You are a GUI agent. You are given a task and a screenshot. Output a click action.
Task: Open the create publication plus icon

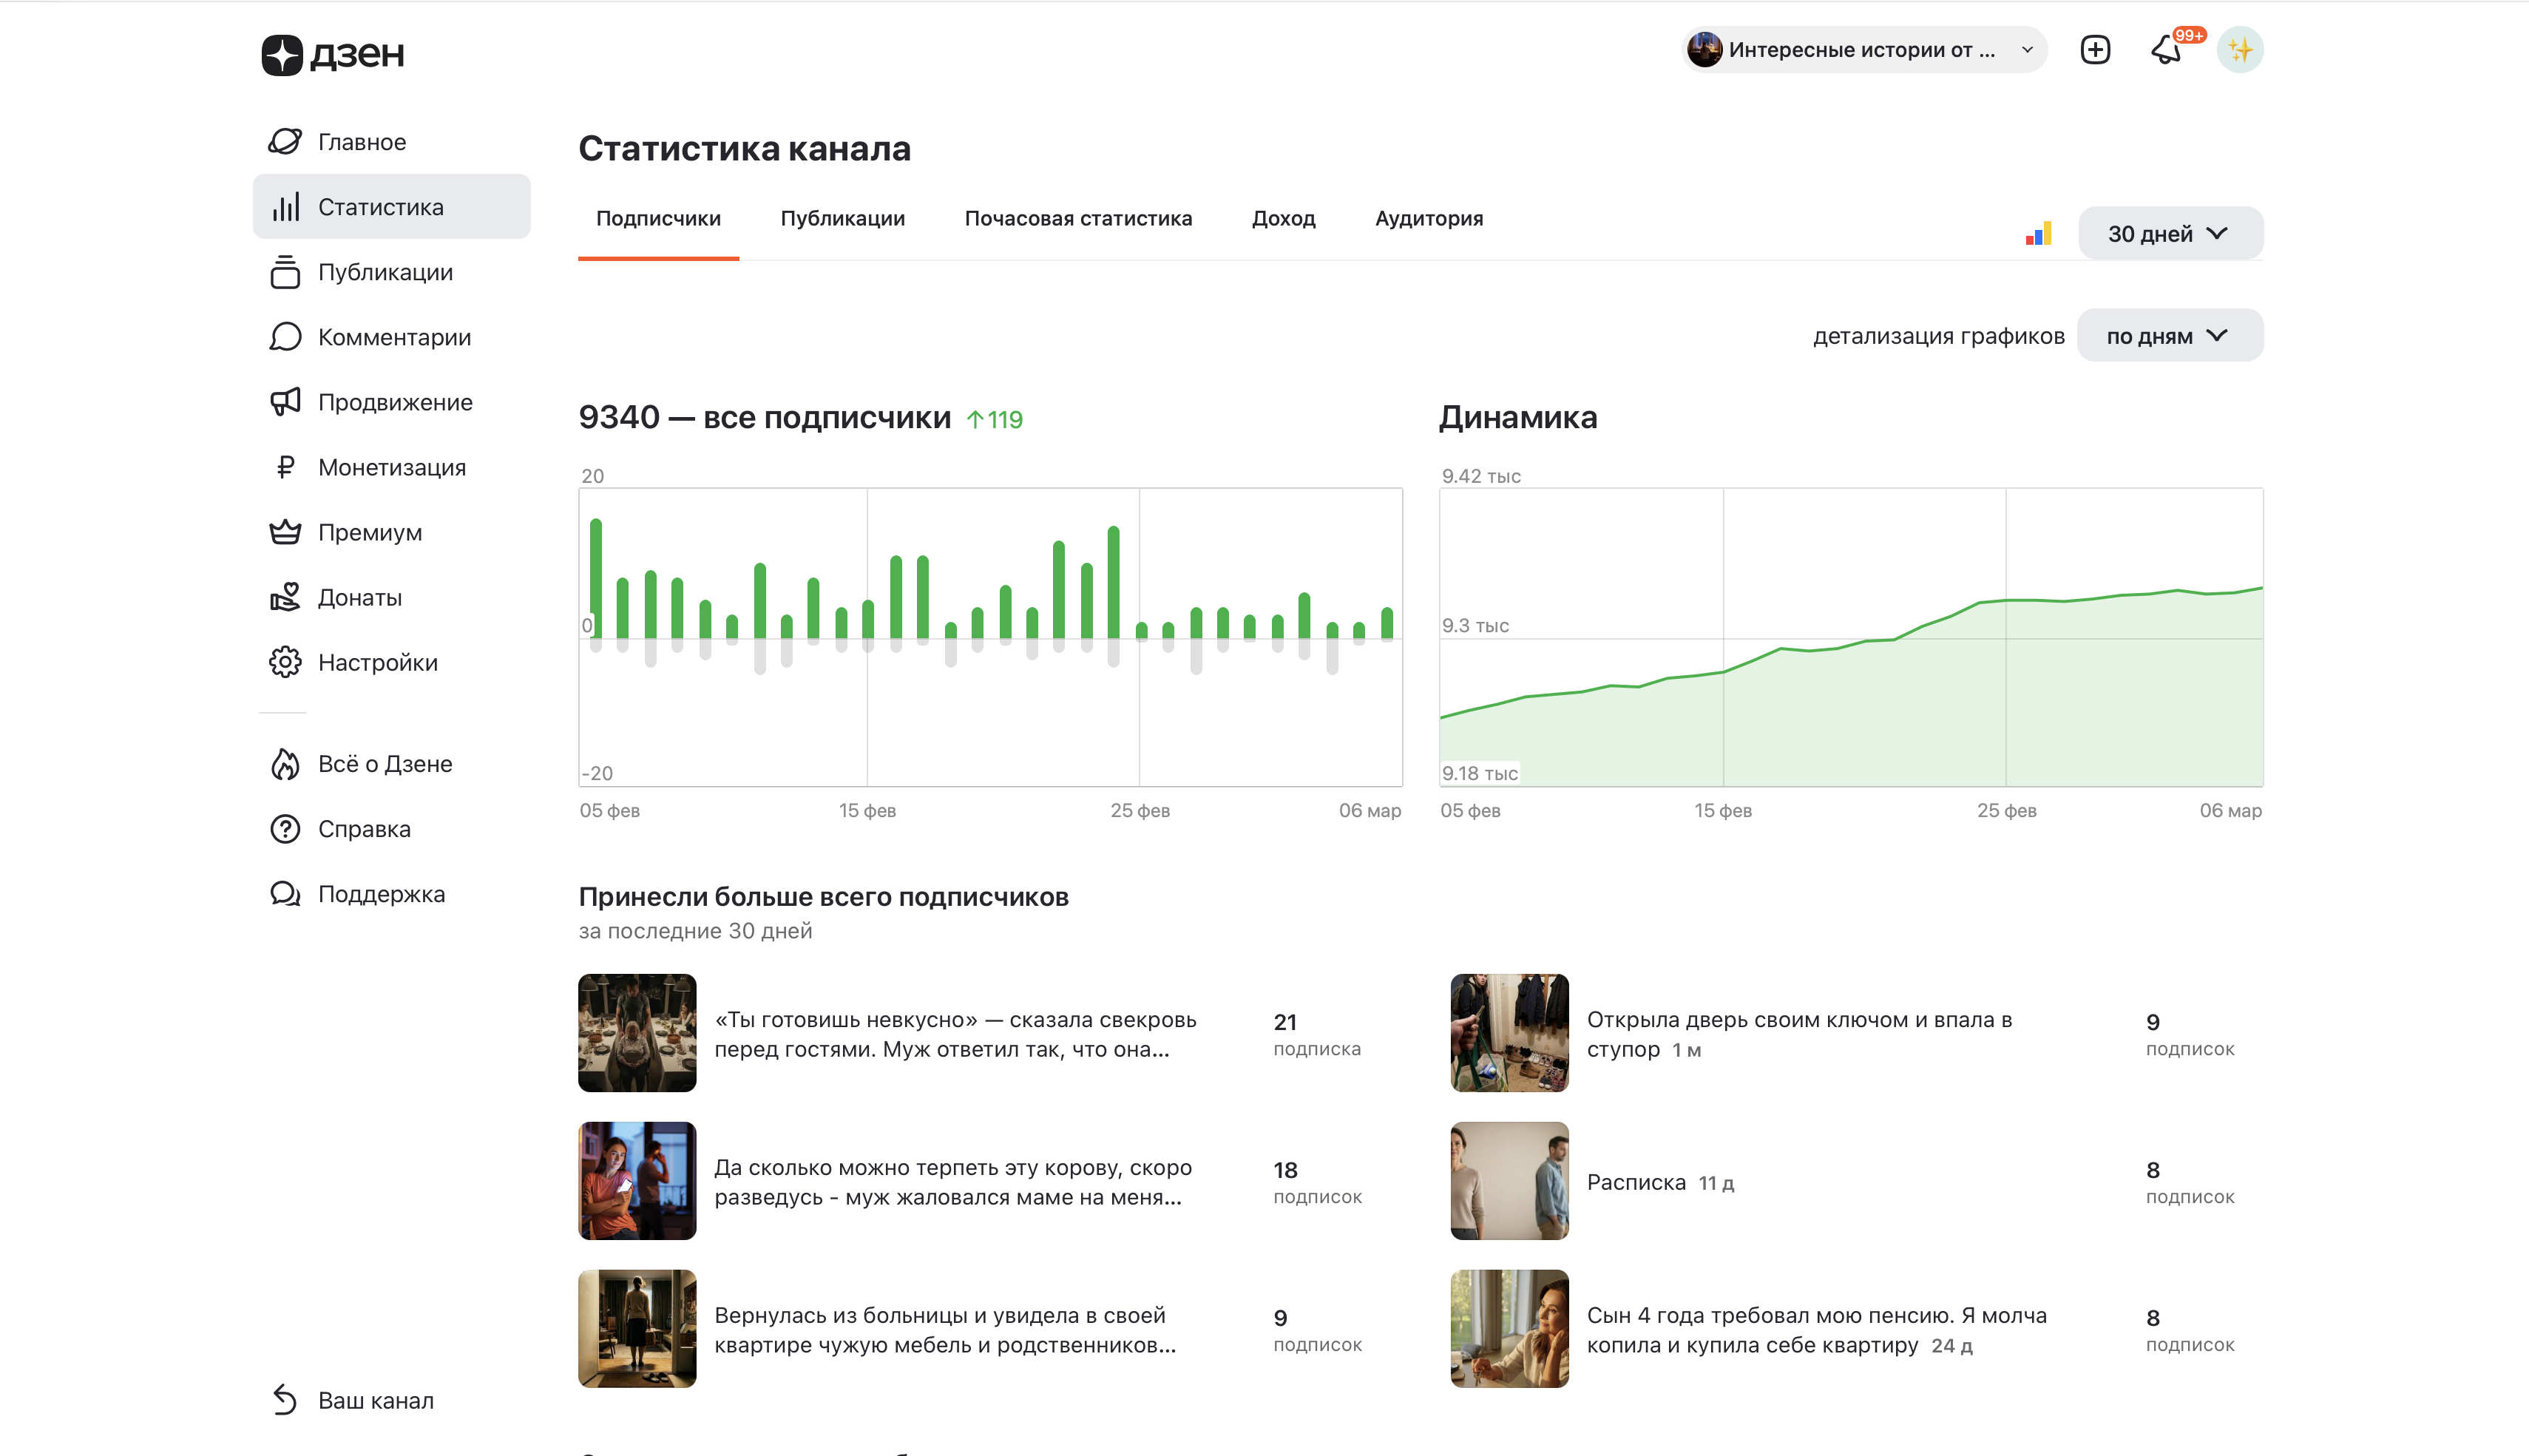[x=2094, y=50]
